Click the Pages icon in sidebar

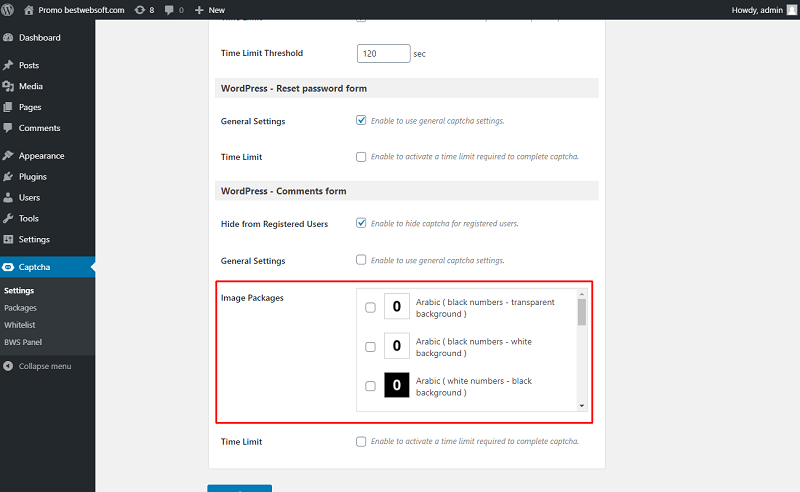tap(8, 107)
